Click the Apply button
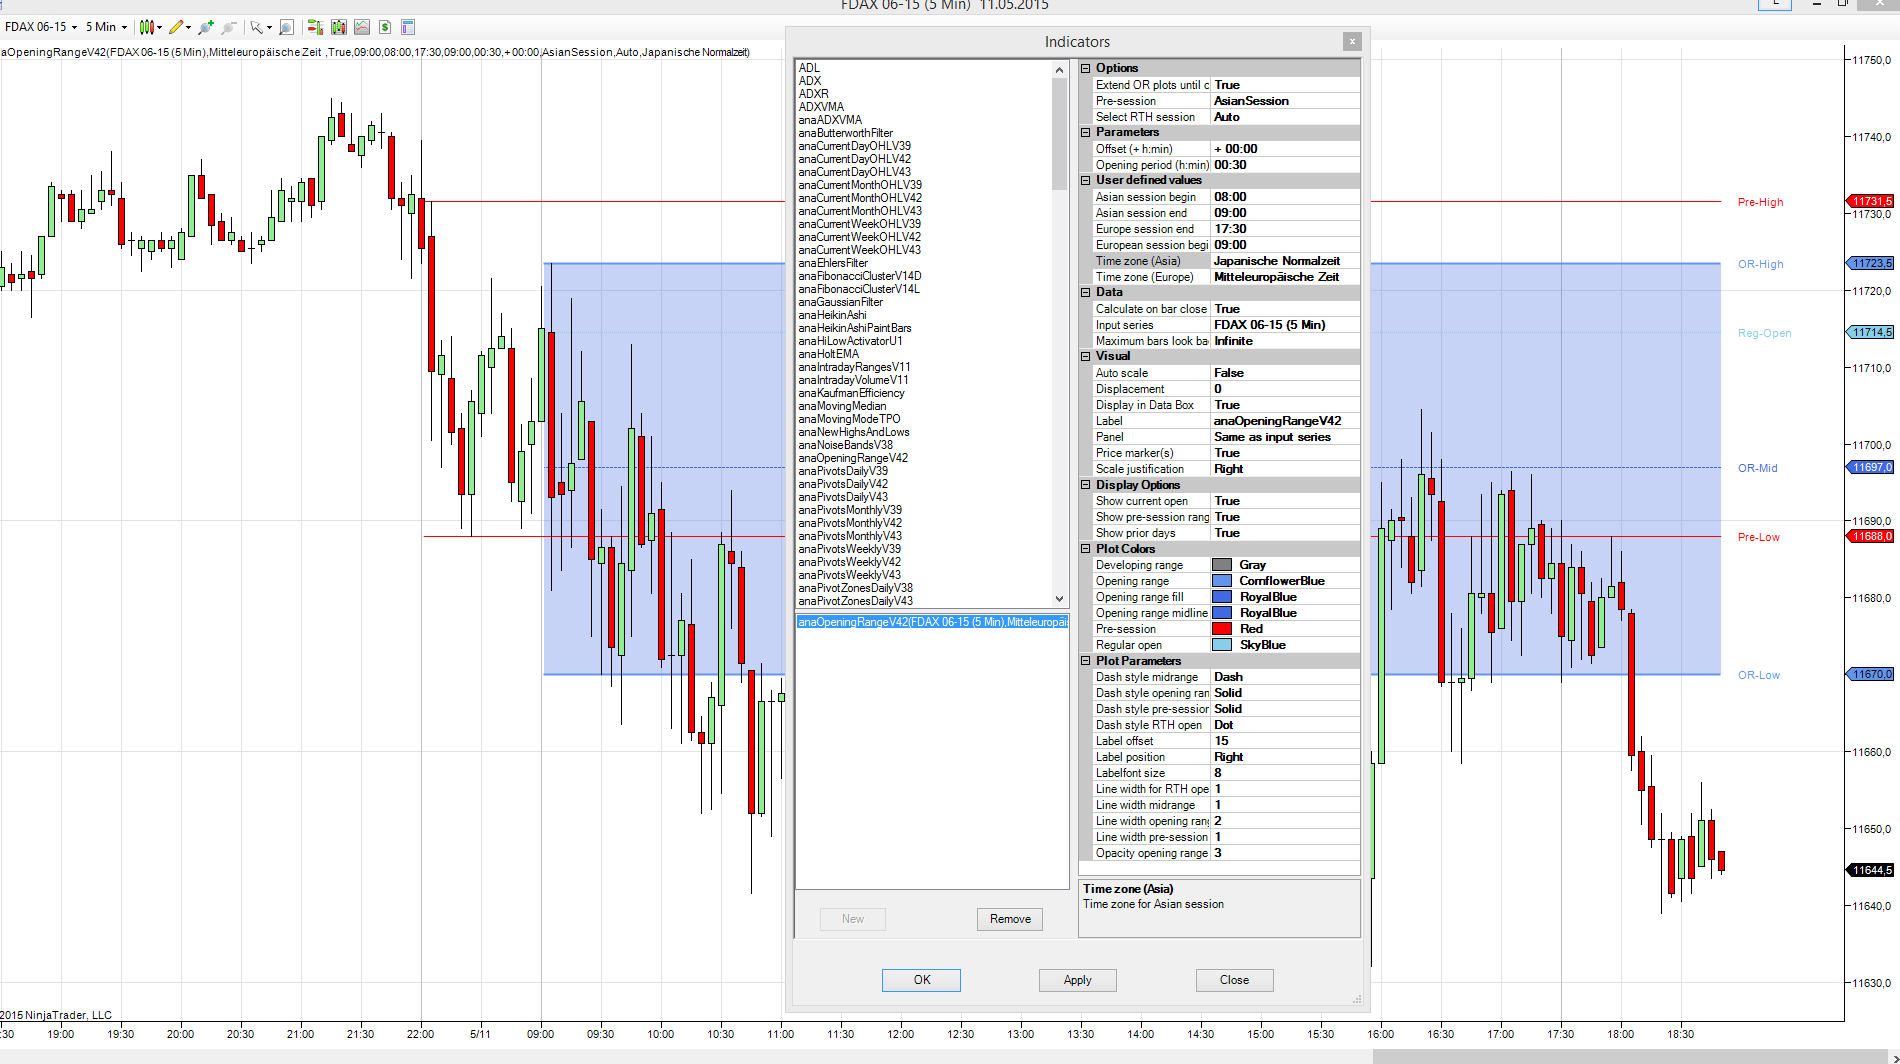Image resolution: width=1900 pixels, height=1064 pixels. click(1077, 980)
